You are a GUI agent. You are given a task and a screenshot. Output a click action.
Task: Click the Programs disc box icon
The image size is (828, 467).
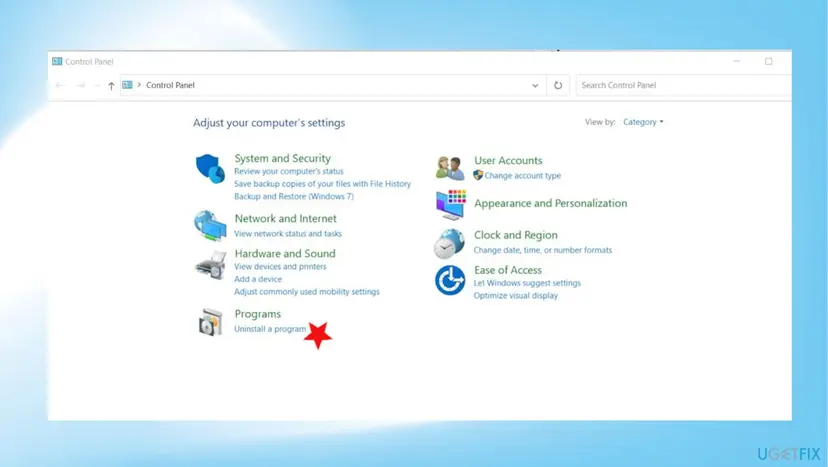pos(210,322)
